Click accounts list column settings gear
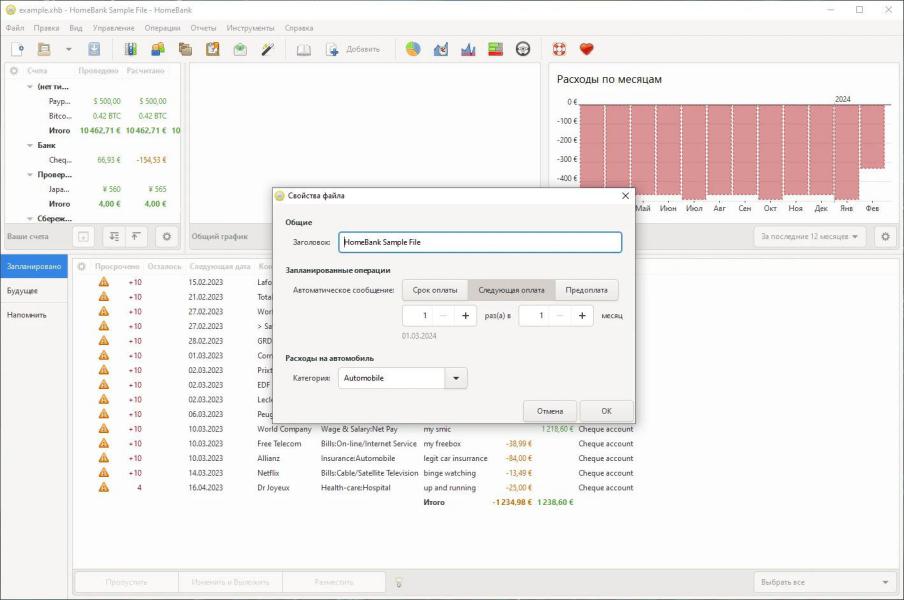 (14, 70)
